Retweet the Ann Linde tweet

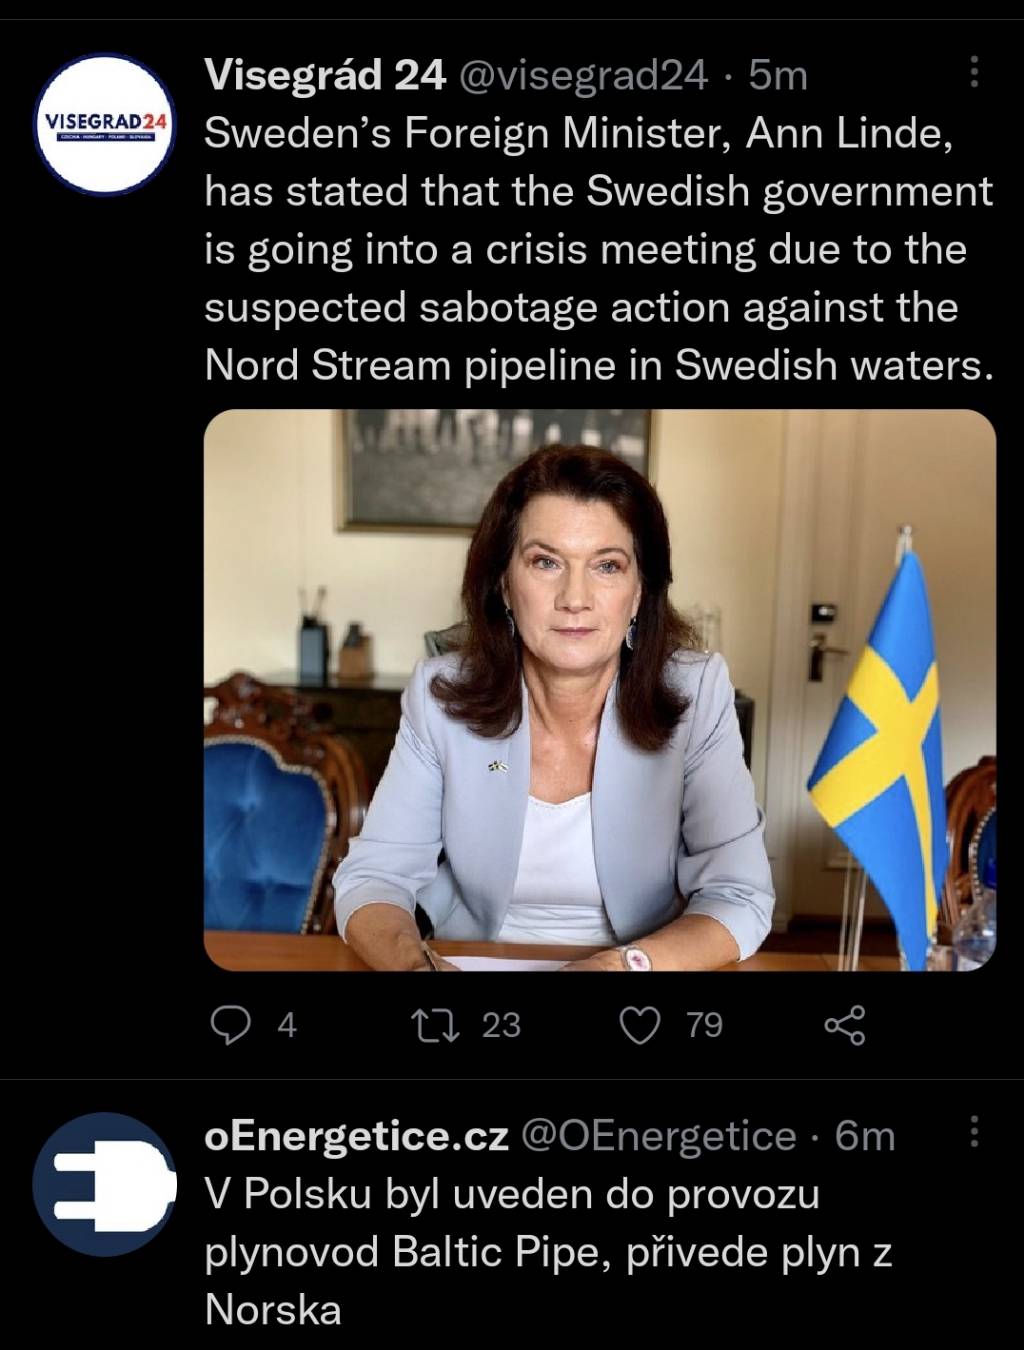pyautogui.click(x=435, y=1025)
